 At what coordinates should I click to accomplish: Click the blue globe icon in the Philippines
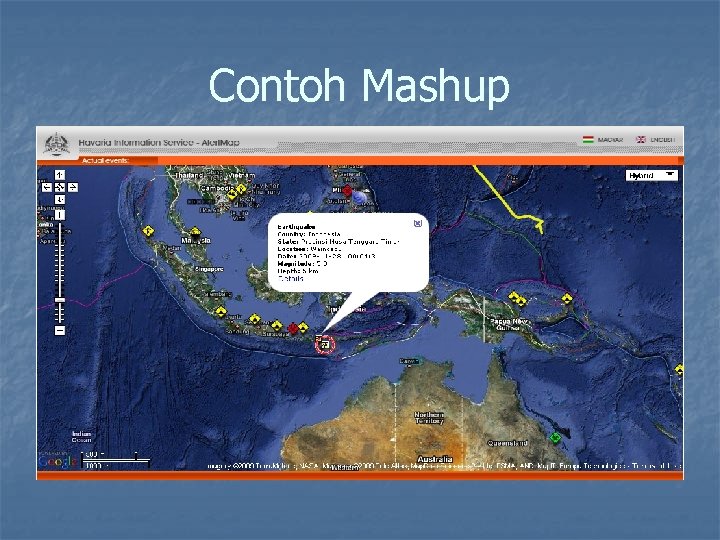360,197
